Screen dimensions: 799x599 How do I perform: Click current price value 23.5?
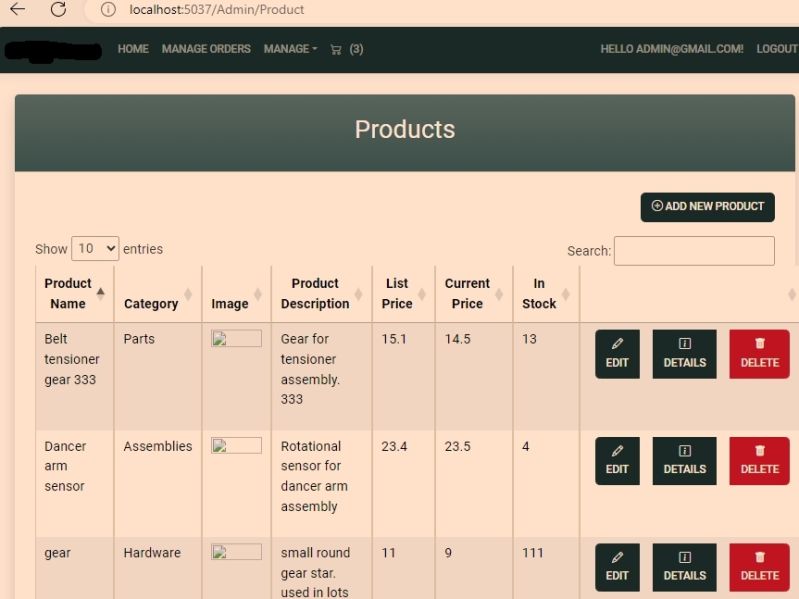click(x=458, y=446)
